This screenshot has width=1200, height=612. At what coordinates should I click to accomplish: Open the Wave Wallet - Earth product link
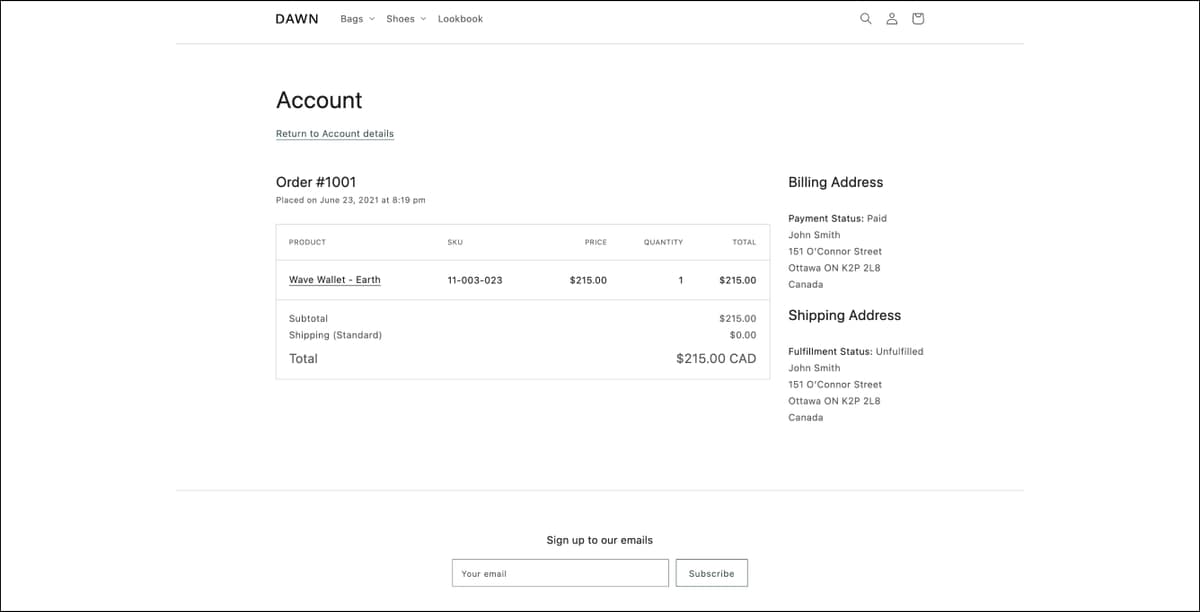pos(335,280)
